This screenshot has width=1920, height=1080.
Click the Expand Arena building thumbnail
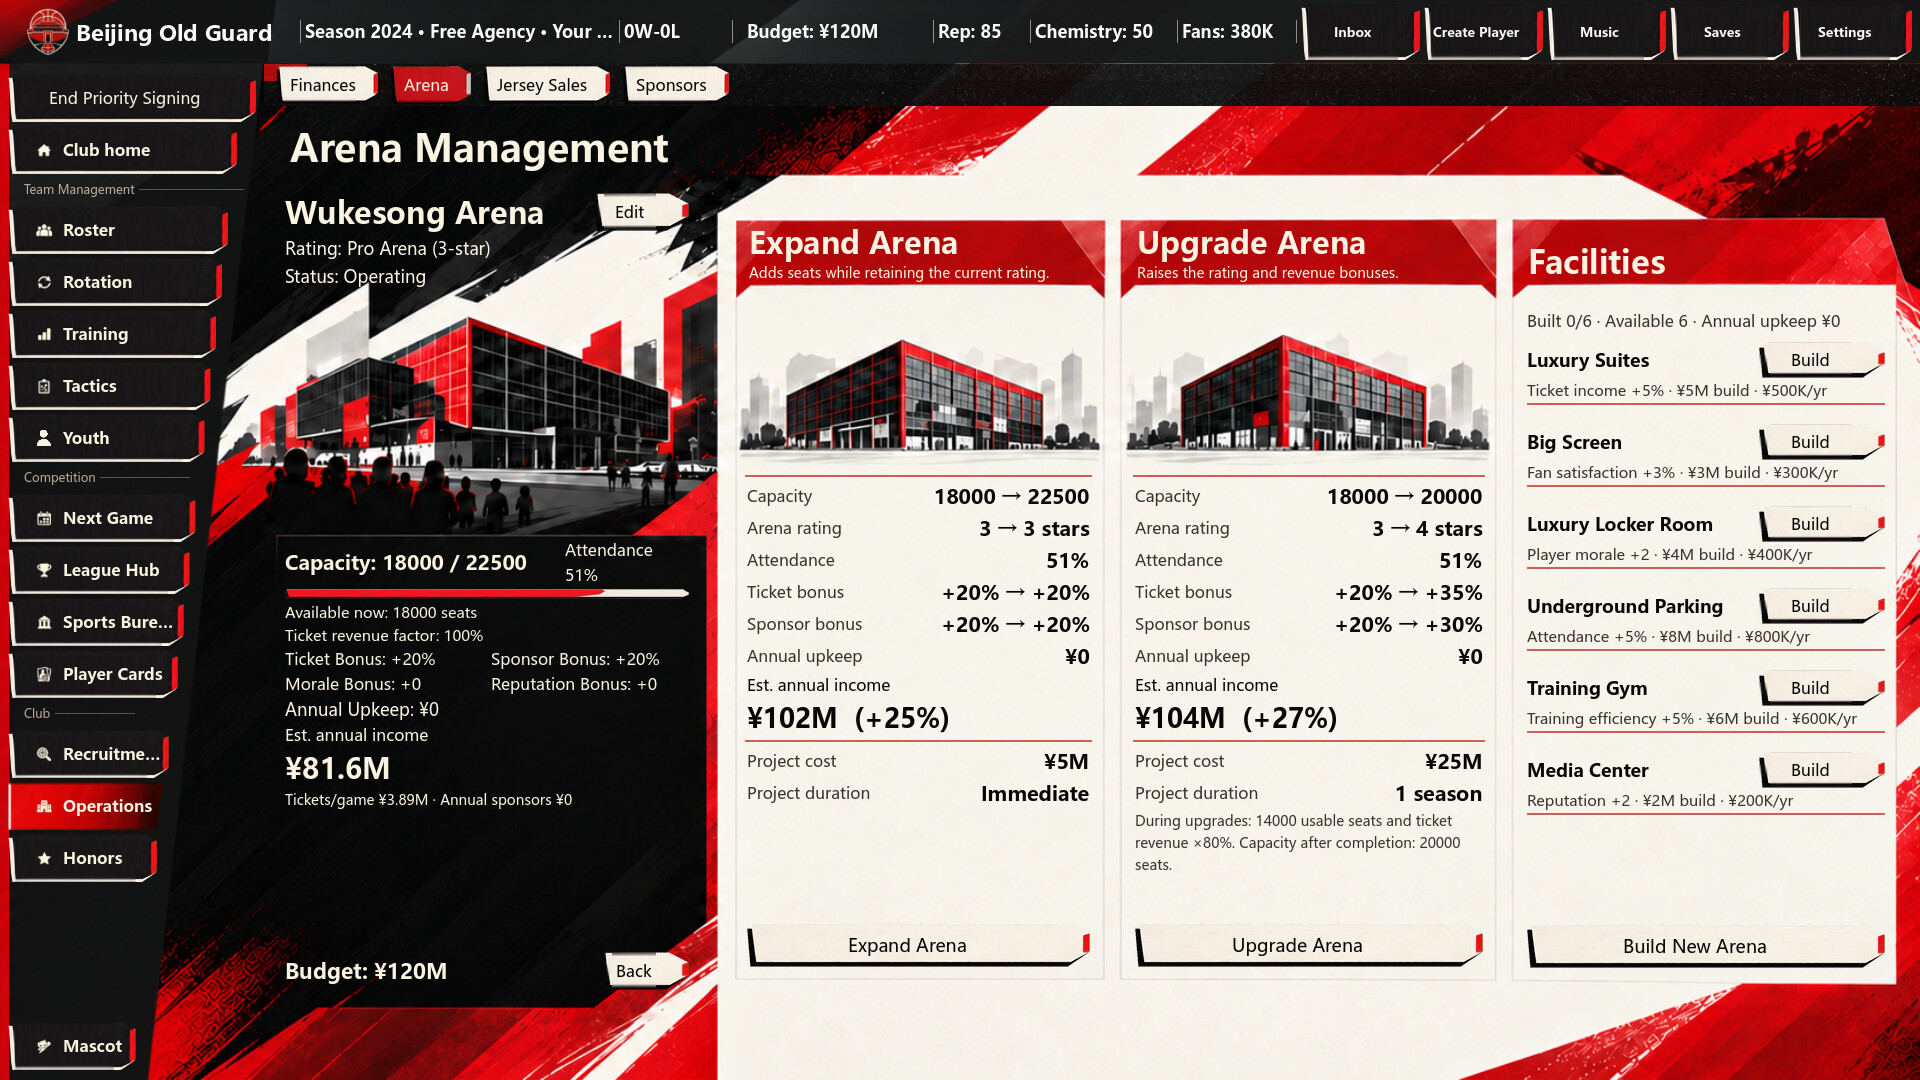click(x=919, y=396)
